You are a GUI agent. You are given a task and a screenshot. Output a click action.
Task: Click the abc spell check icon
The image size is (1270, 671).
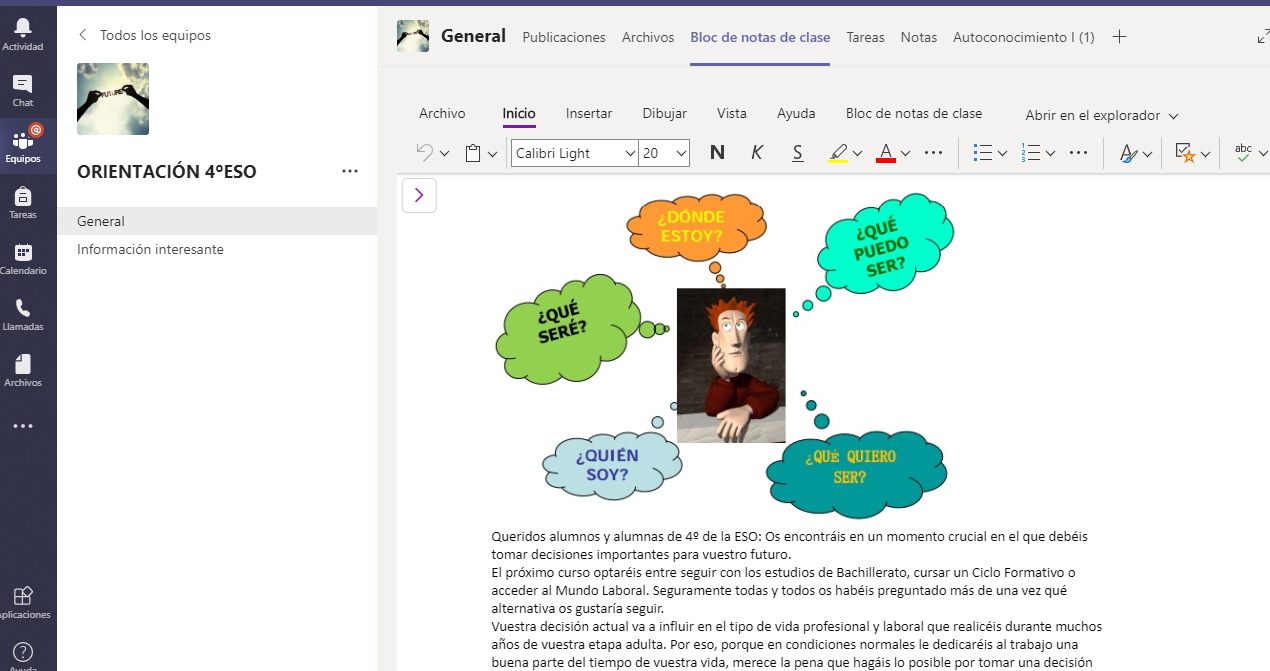click(x=1243, y=153)
